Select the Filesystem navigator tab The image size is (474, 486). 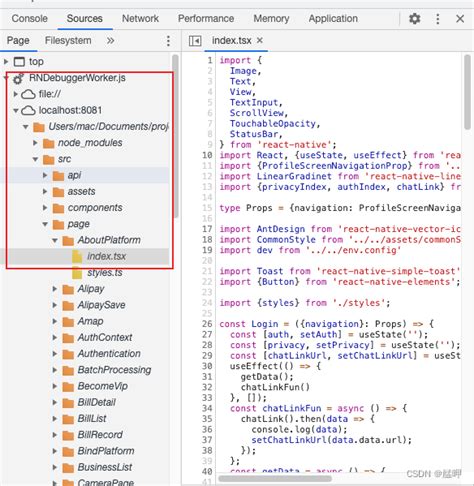pos(68,41)
